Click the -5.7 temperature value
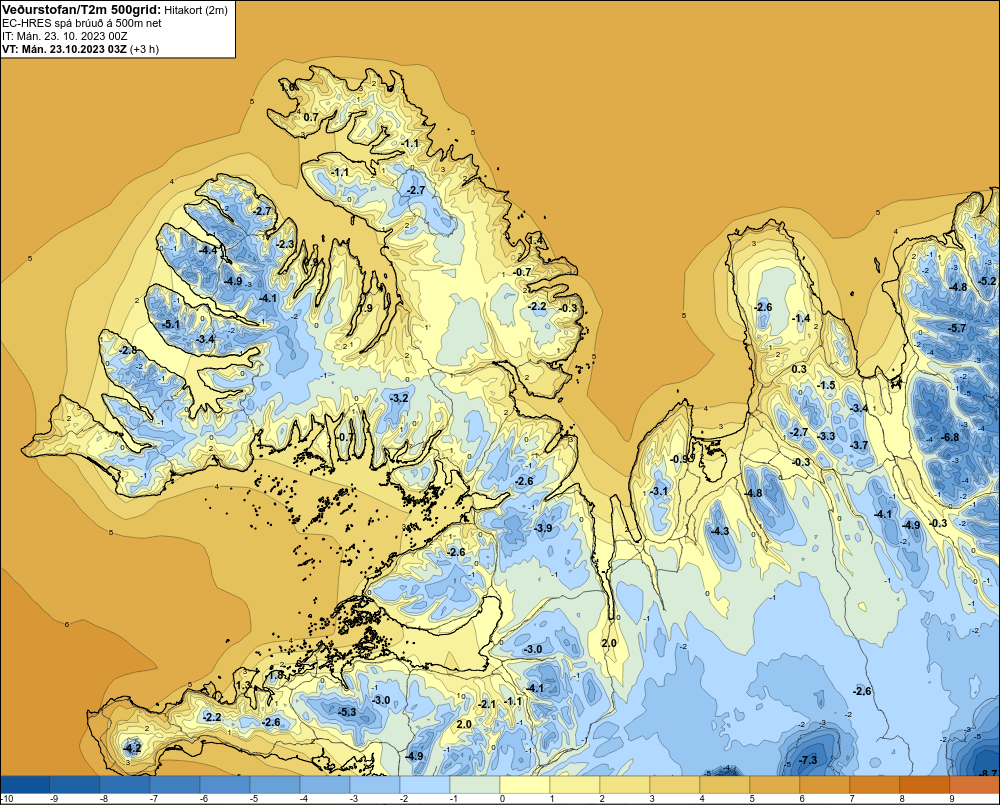 coord(957,328)
